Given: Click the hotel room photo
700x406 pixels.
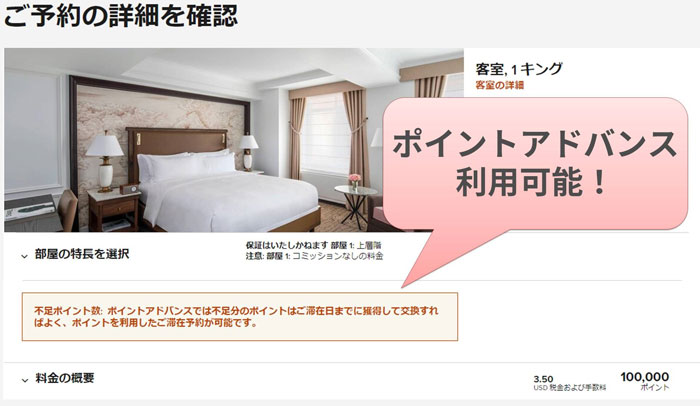Looking at the screenshot, I should coord(234,140).
